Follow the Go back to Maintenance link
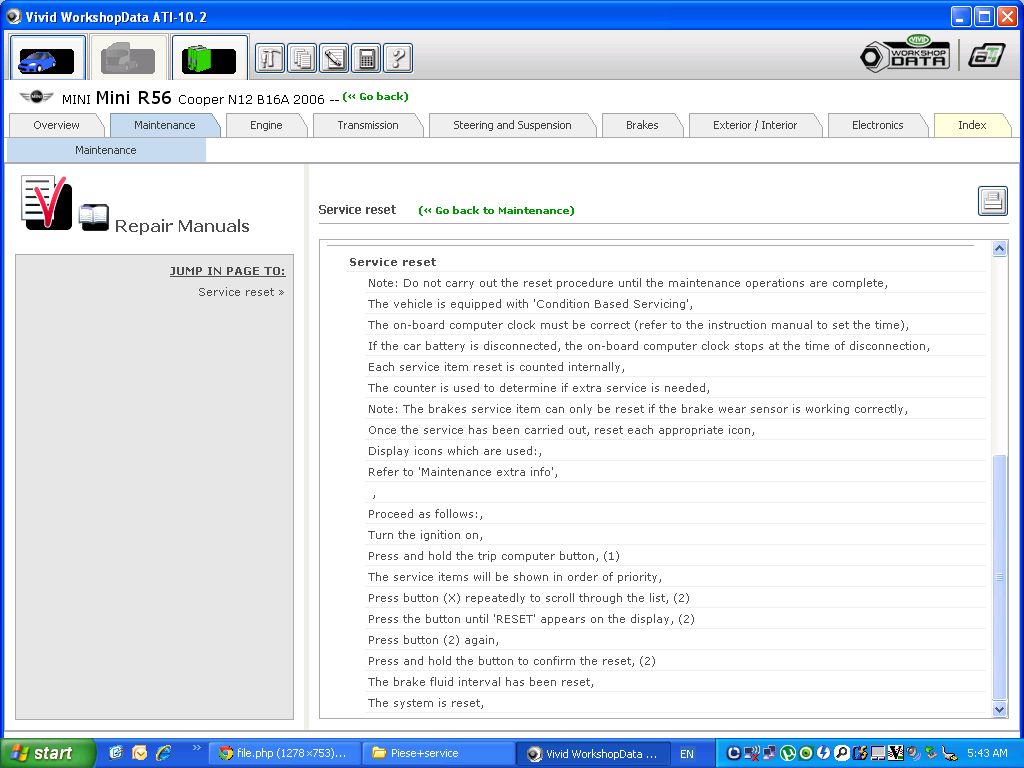The image size is (1024, 768). (497, 211)
